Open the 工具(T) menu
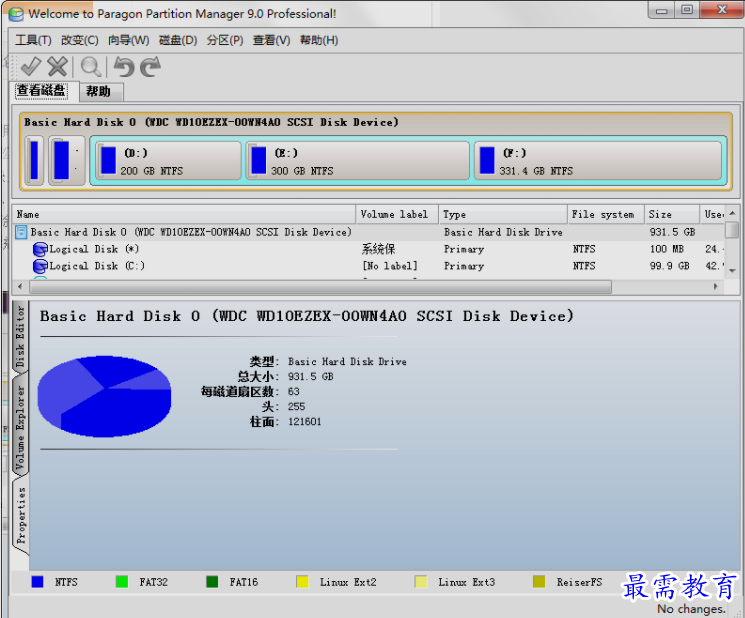745x618 pixels. (33, 40)
